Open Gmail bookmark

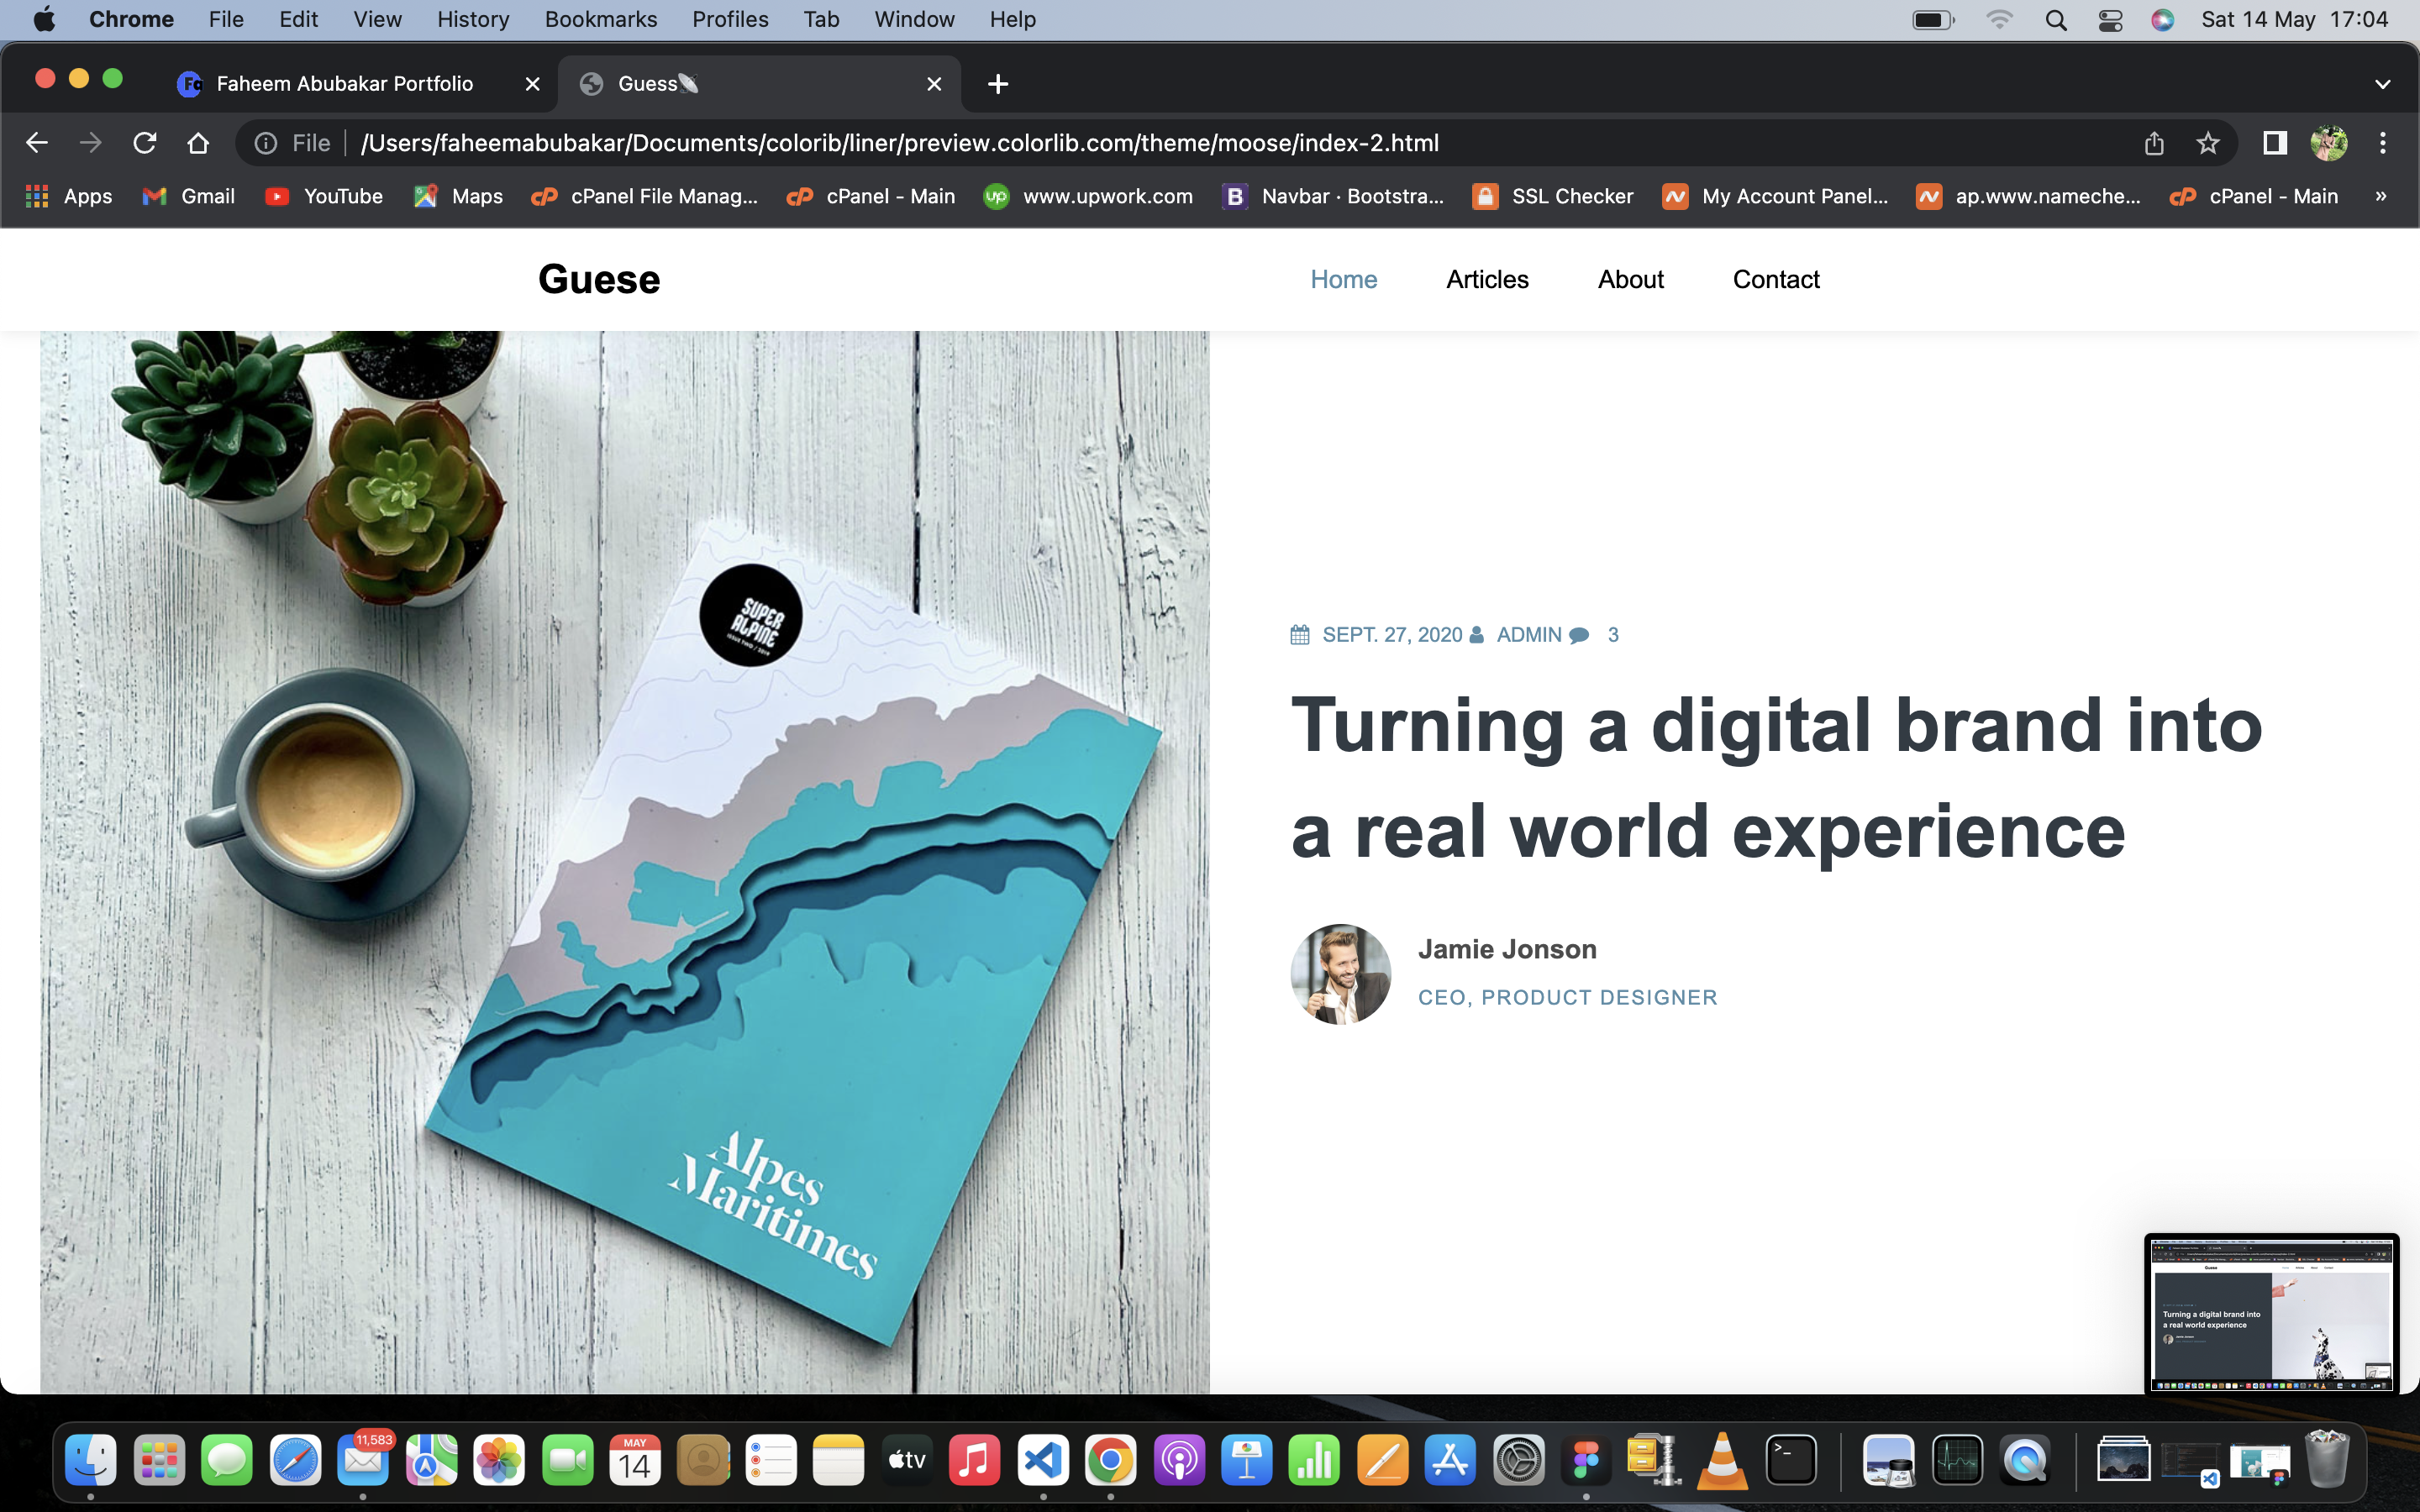189,196
